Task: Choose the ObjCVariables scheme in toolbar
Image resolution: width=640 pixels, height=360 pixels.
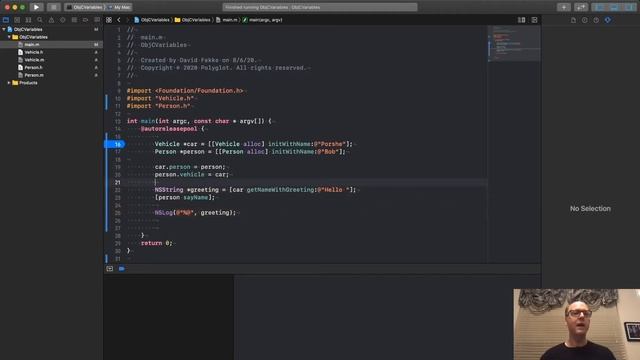Action: tap(84, 7)
